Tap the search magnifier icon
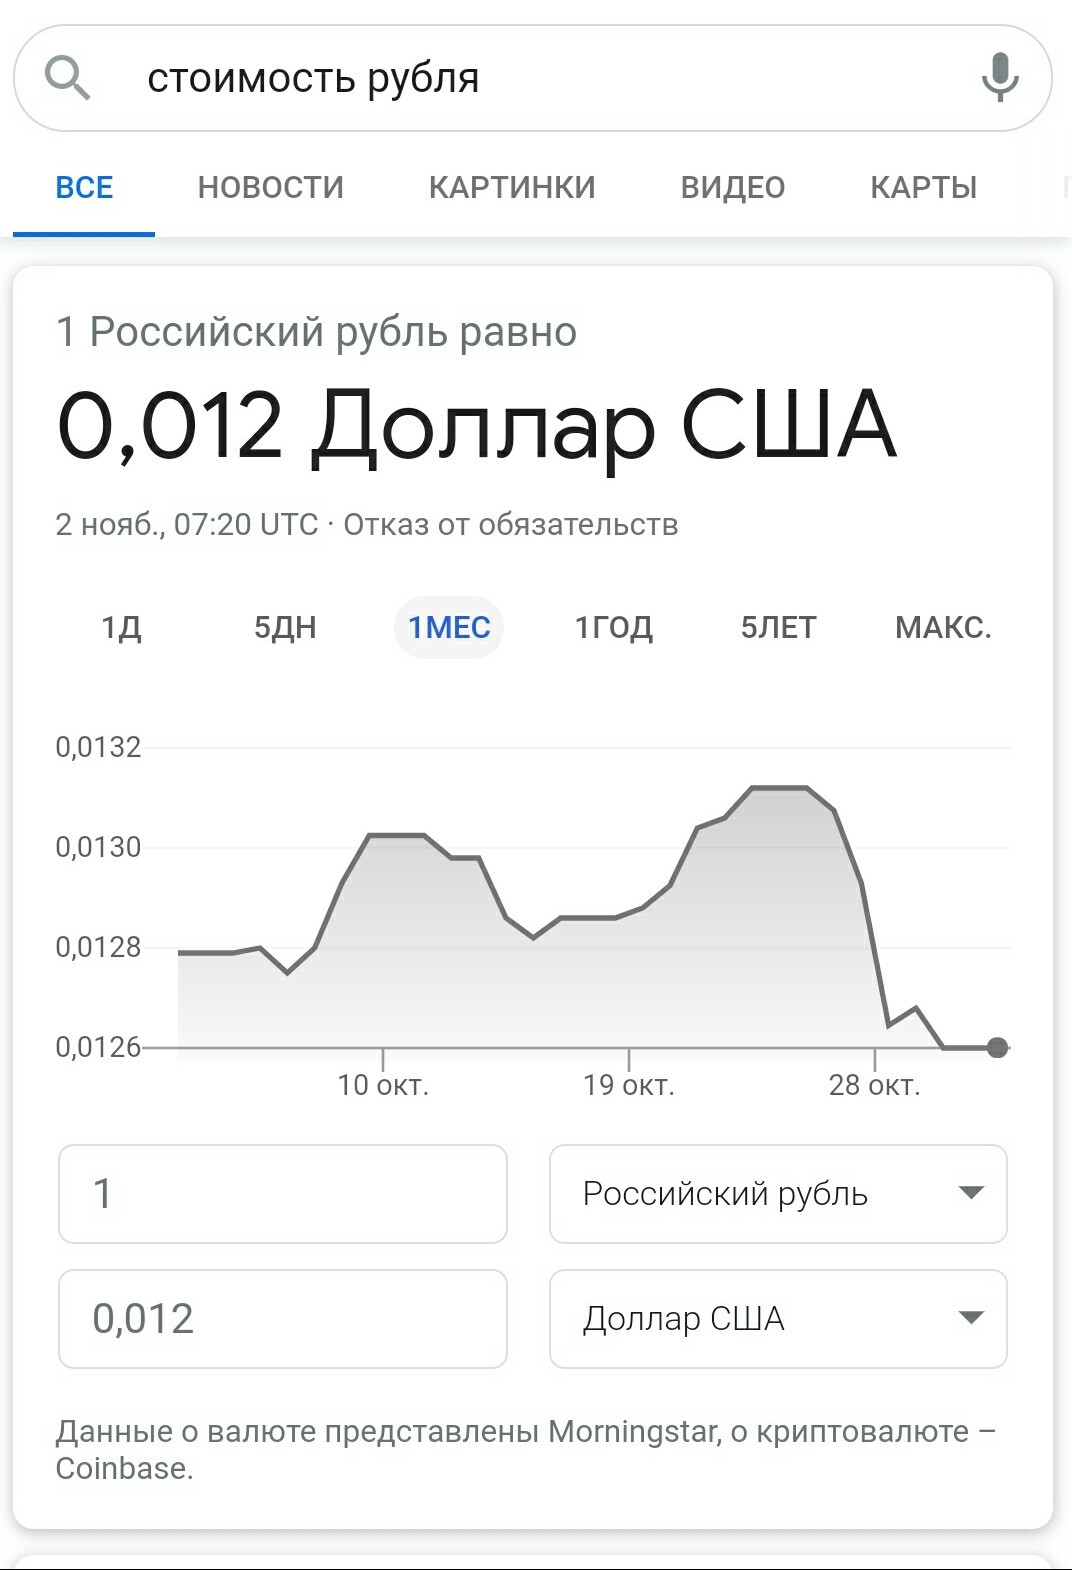1072x1570 pixels. click(68, 78)
